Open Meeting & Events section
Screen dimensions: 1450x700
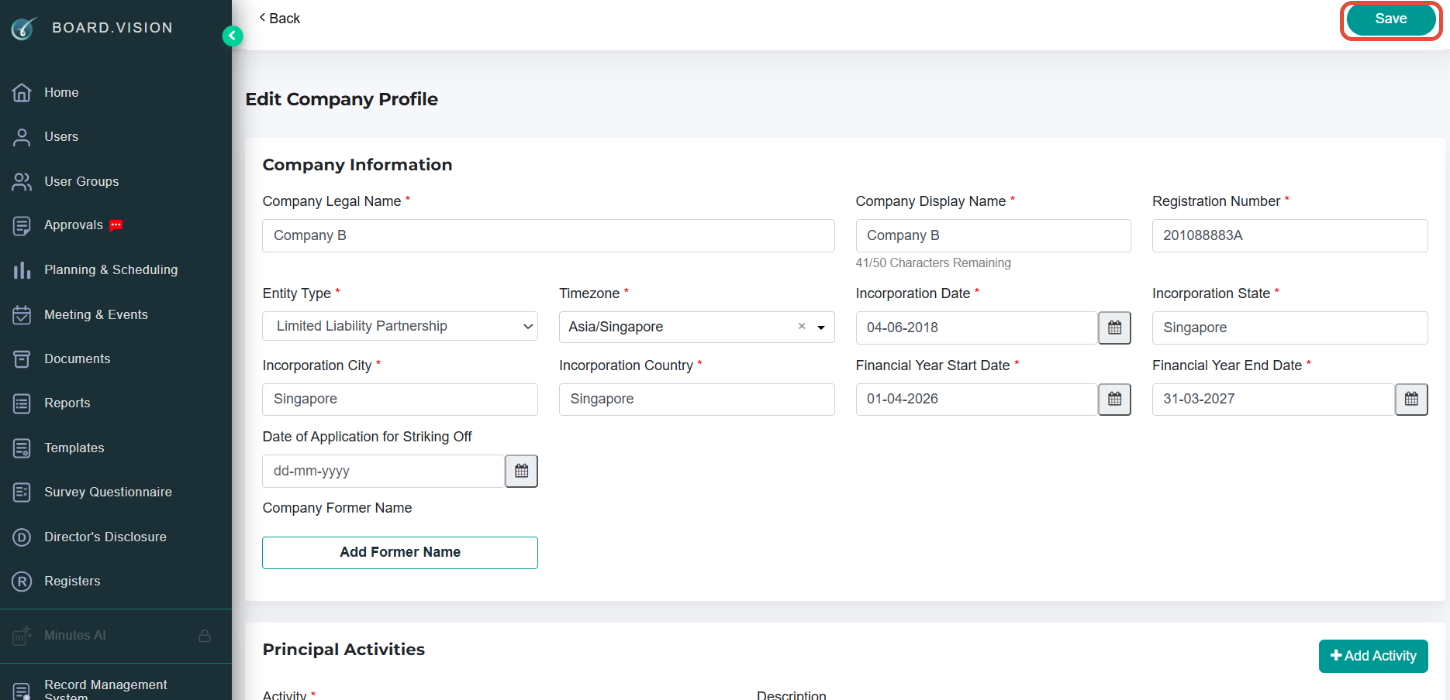click(96, 314)
